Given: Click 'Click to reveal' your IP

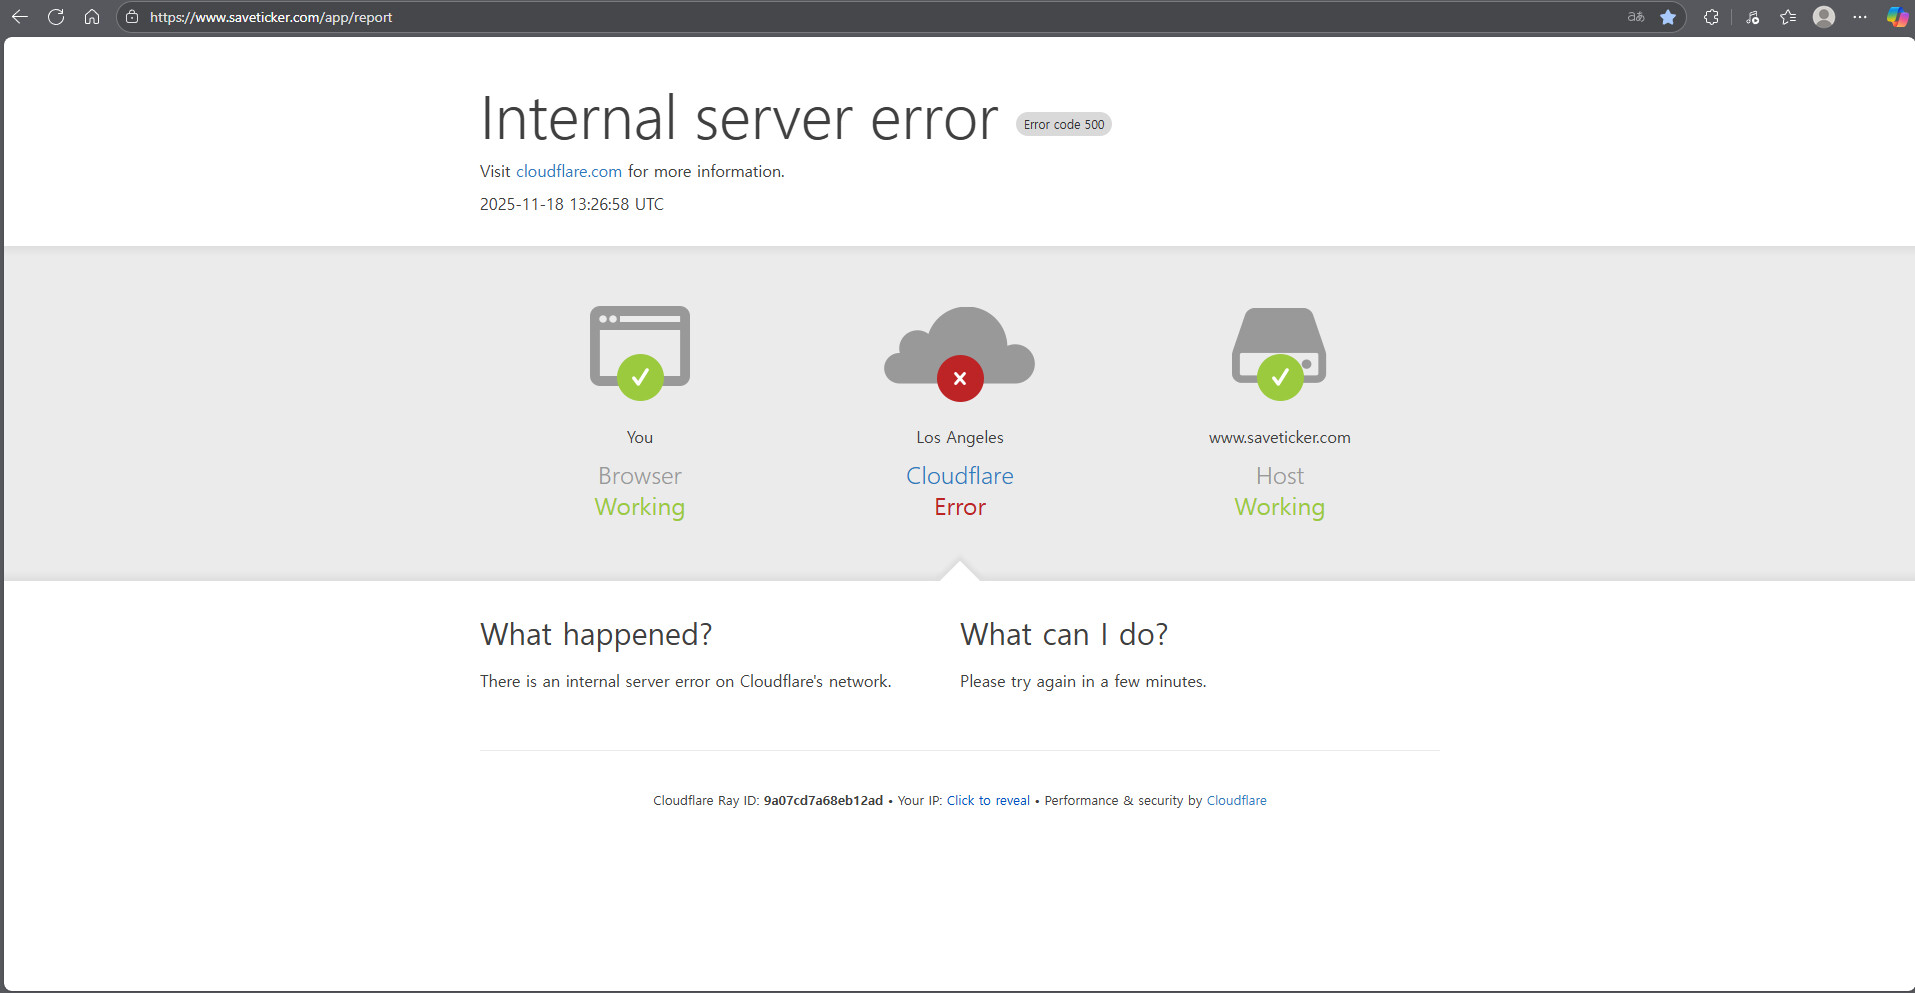Looking at the screenshot, I should point(988,800).
